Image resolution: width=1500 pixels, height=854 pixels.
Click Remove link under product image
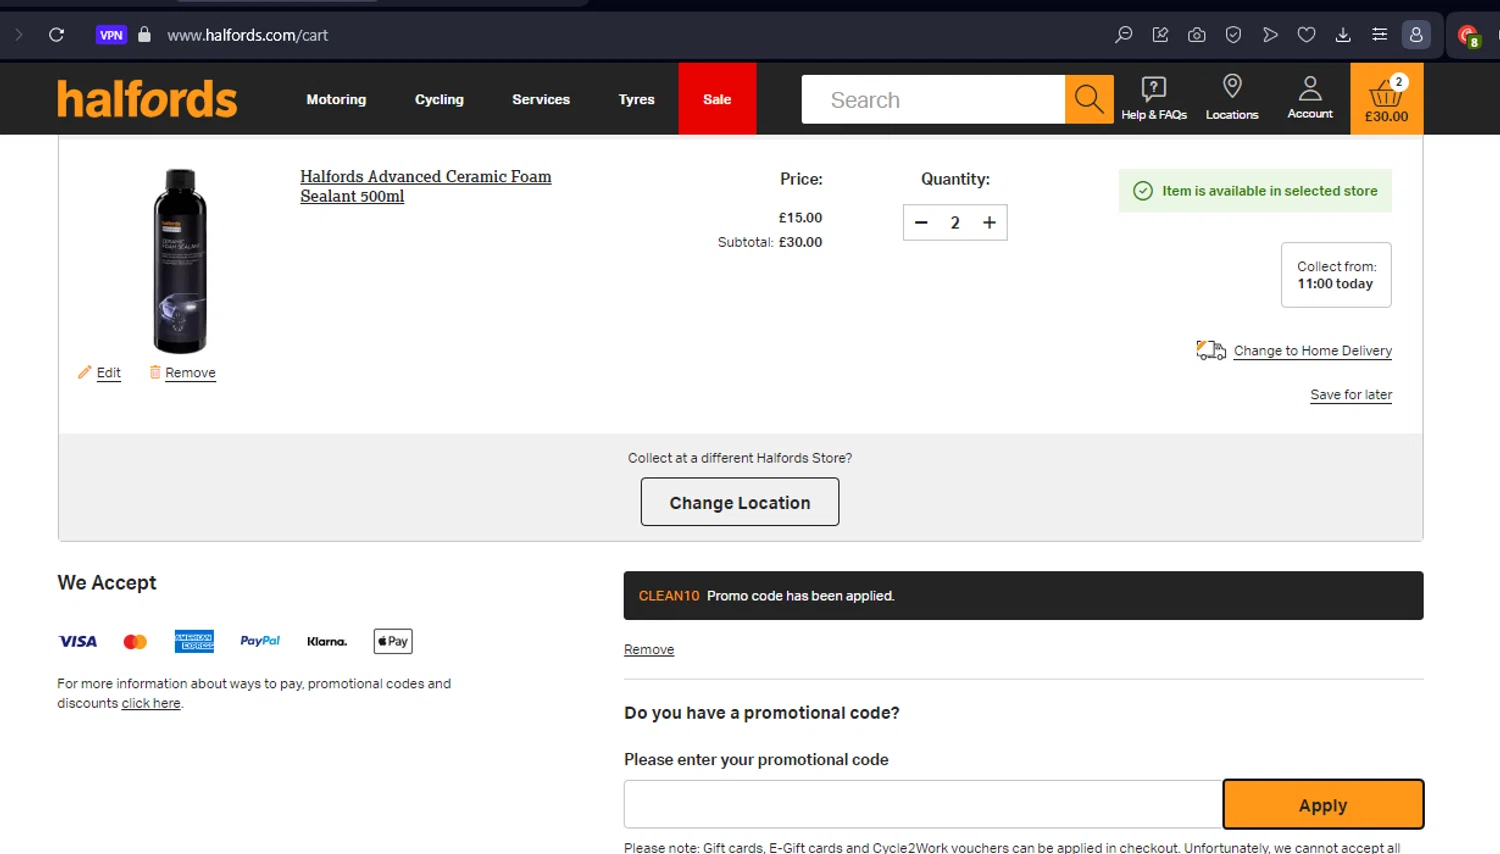pos(190,372)
